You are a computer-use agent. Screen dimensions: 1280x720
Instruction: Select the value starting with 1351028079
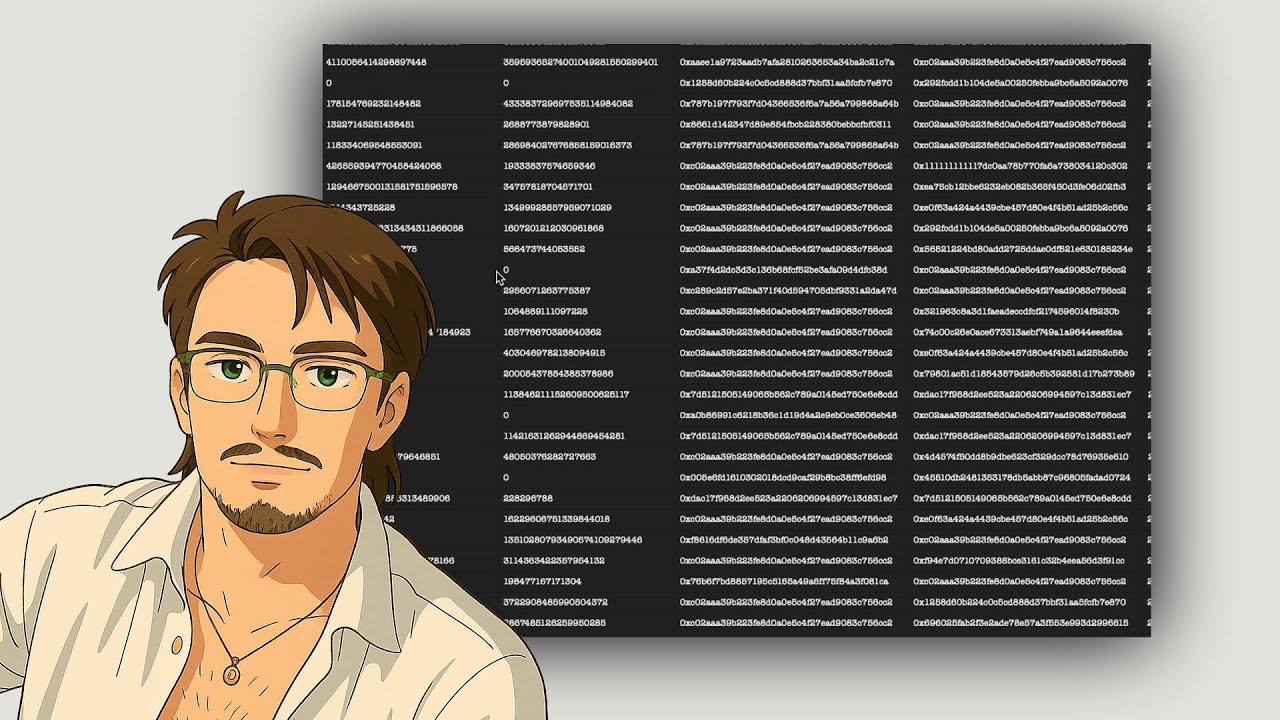coord(572,540)
